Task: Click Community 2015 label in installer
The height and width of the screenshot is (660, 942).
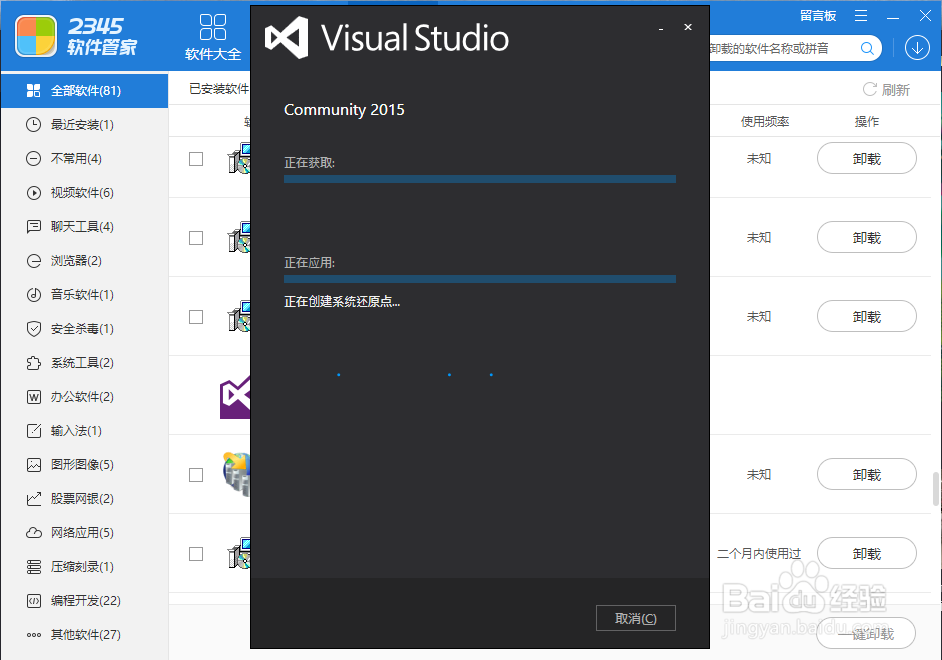Action: click(x=344, y=110)
